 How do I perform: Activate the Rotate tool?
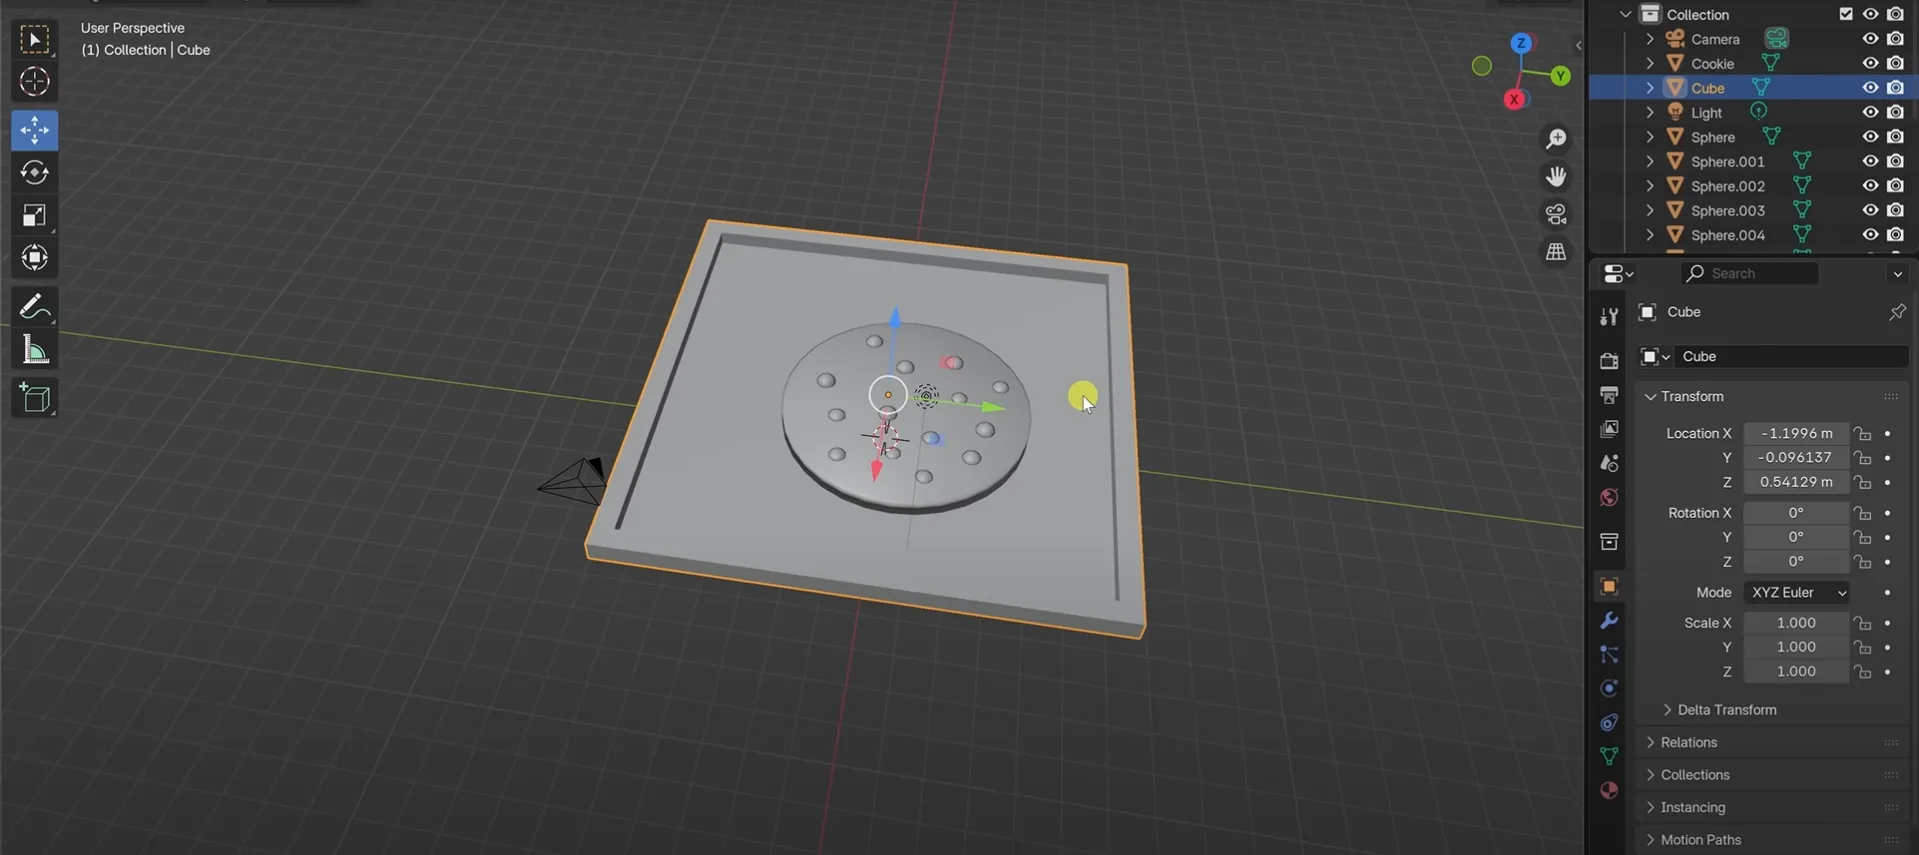coord(34,173)
